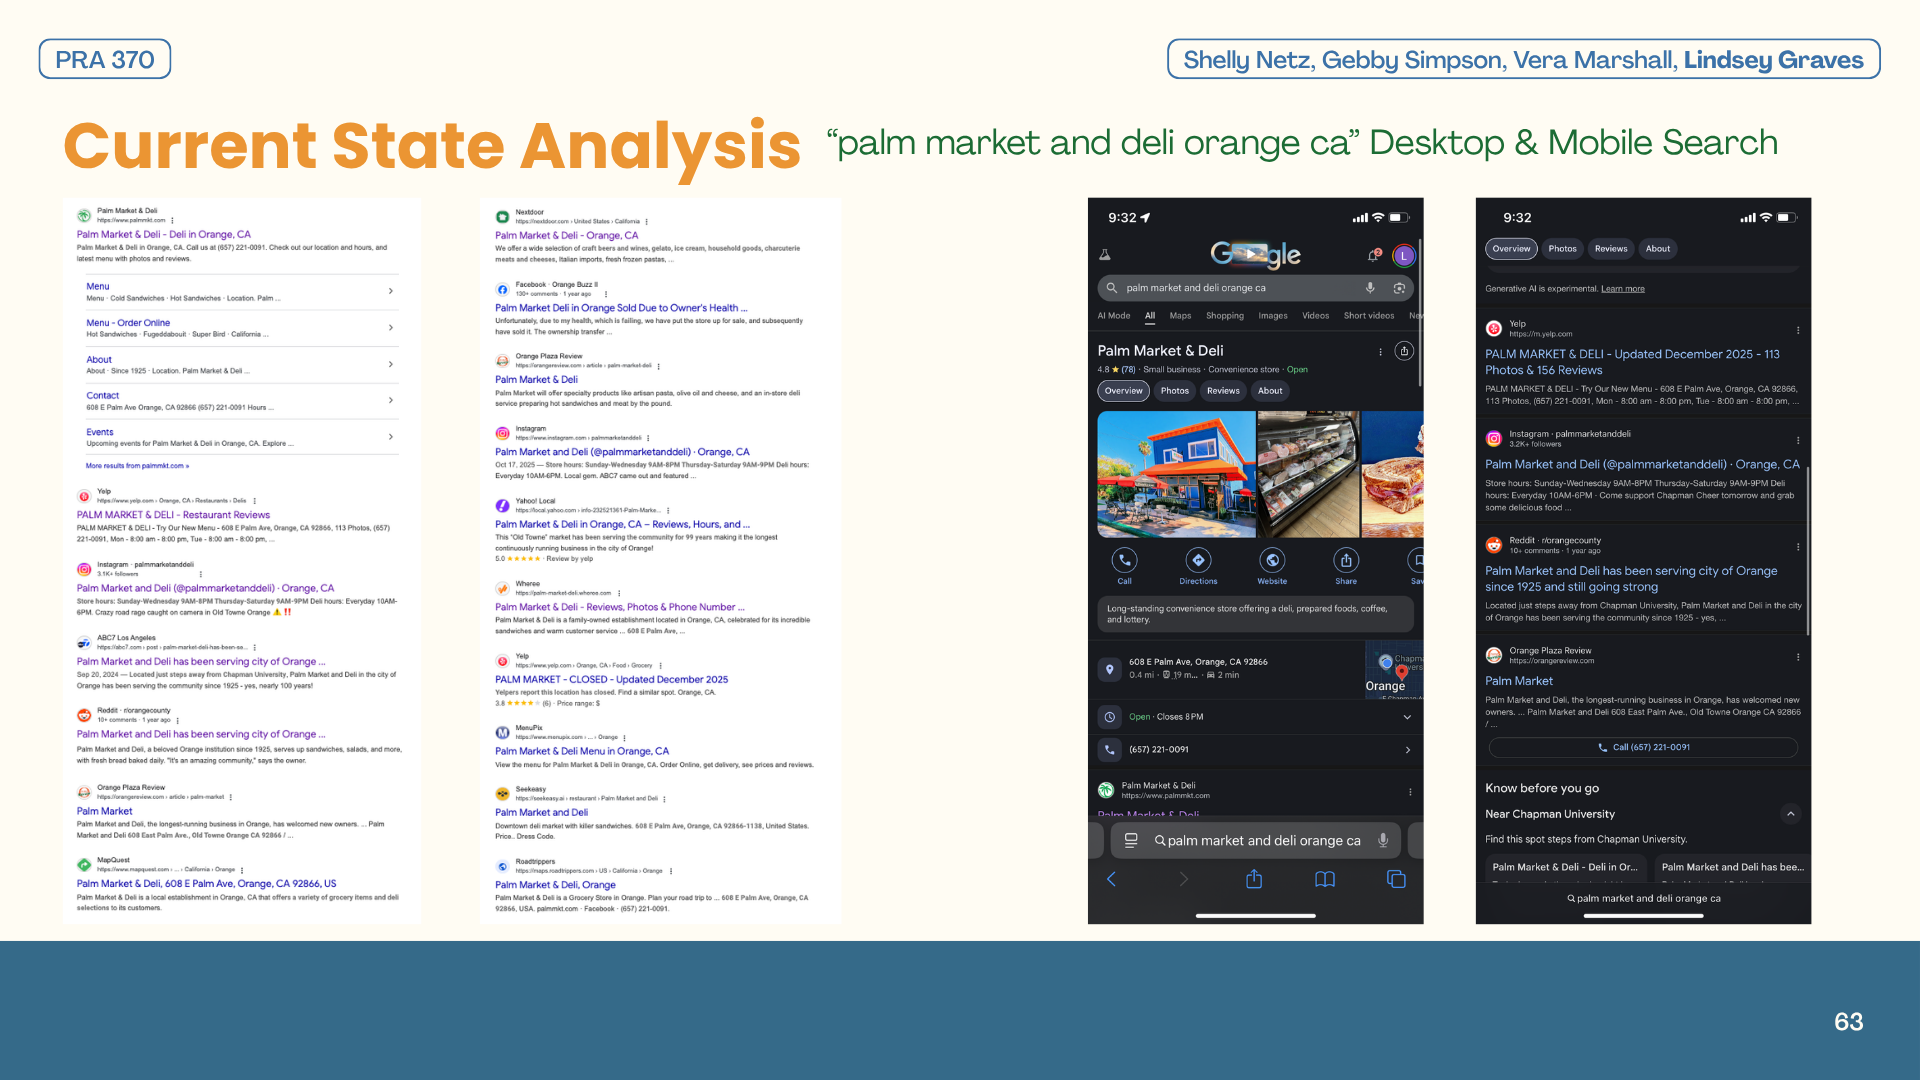This screenshot has width=1920, height=1080.
Task: Select the Short videos search tab
Action: [x=1369, y=316]
